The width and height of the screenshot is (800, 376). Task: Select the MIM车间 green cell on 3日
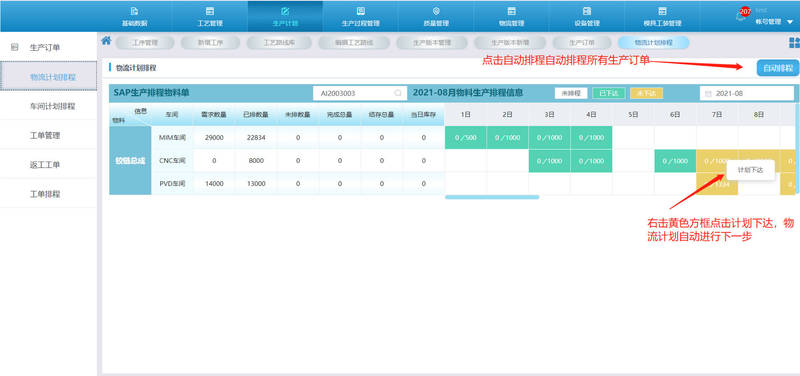549,138
